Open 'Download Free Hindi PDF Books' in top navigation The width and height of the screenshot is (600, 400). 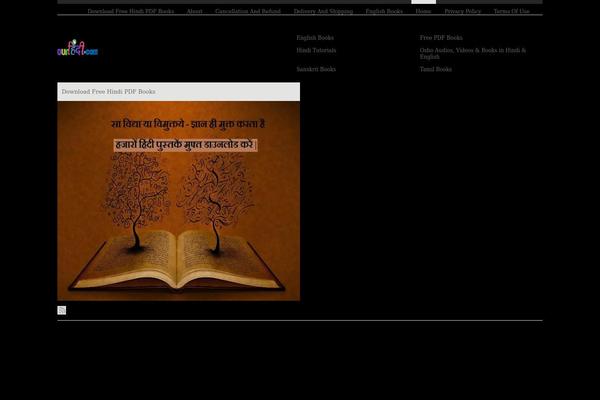point(130,11)
